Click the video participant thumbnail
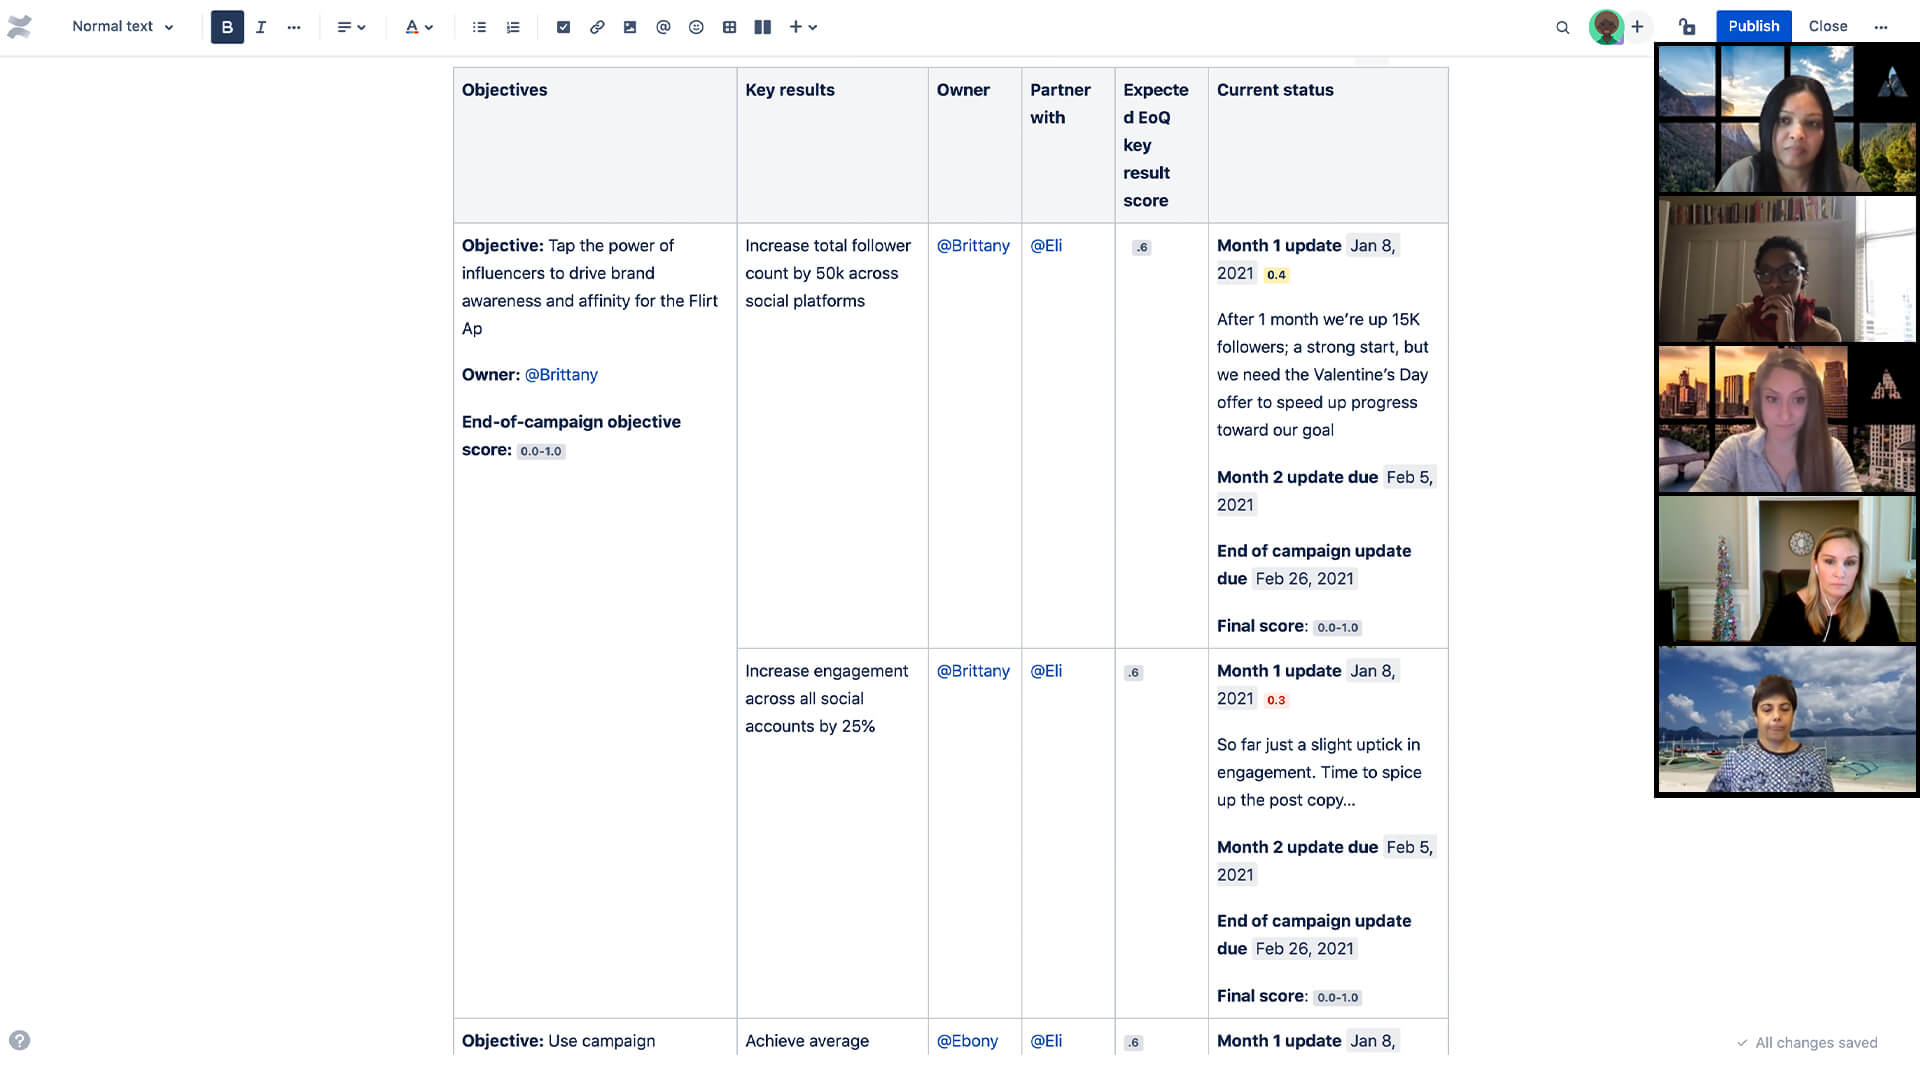The height and width of the screenshot is (1080, 1920). [x=1787, y=117]
